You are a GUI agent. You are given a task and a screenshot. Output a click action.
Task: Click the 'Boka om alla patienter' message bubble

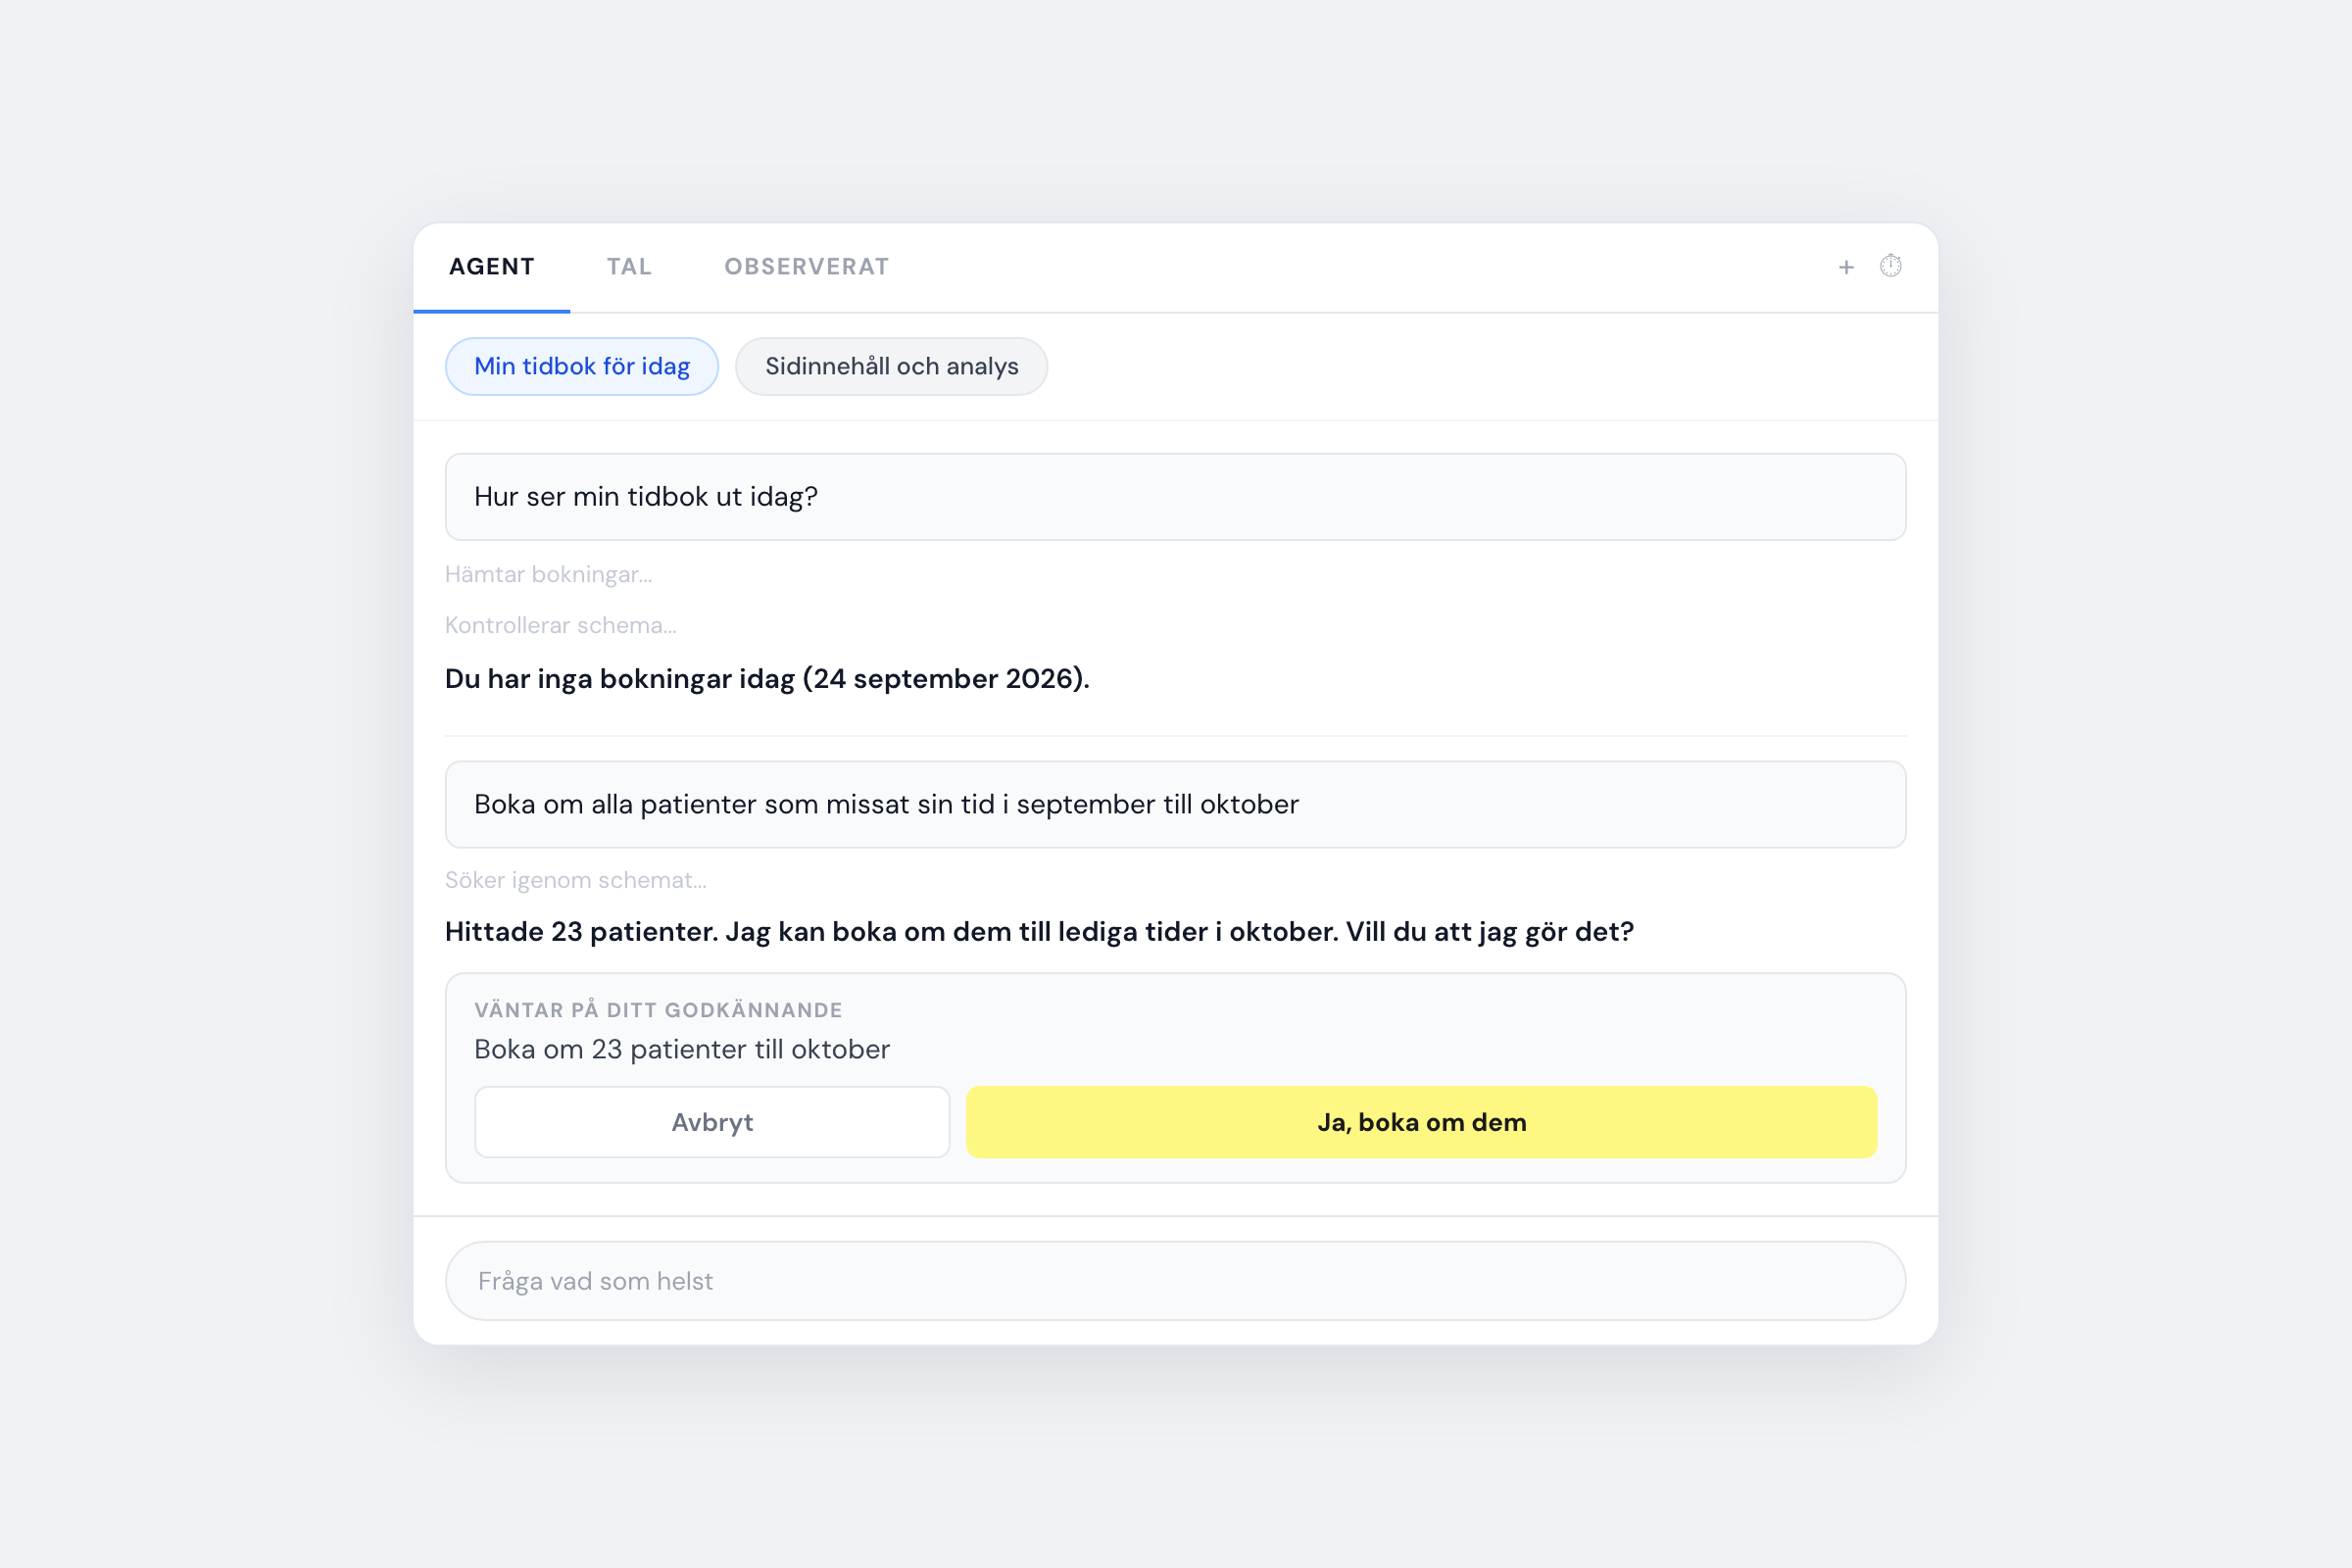[1175, 805]
